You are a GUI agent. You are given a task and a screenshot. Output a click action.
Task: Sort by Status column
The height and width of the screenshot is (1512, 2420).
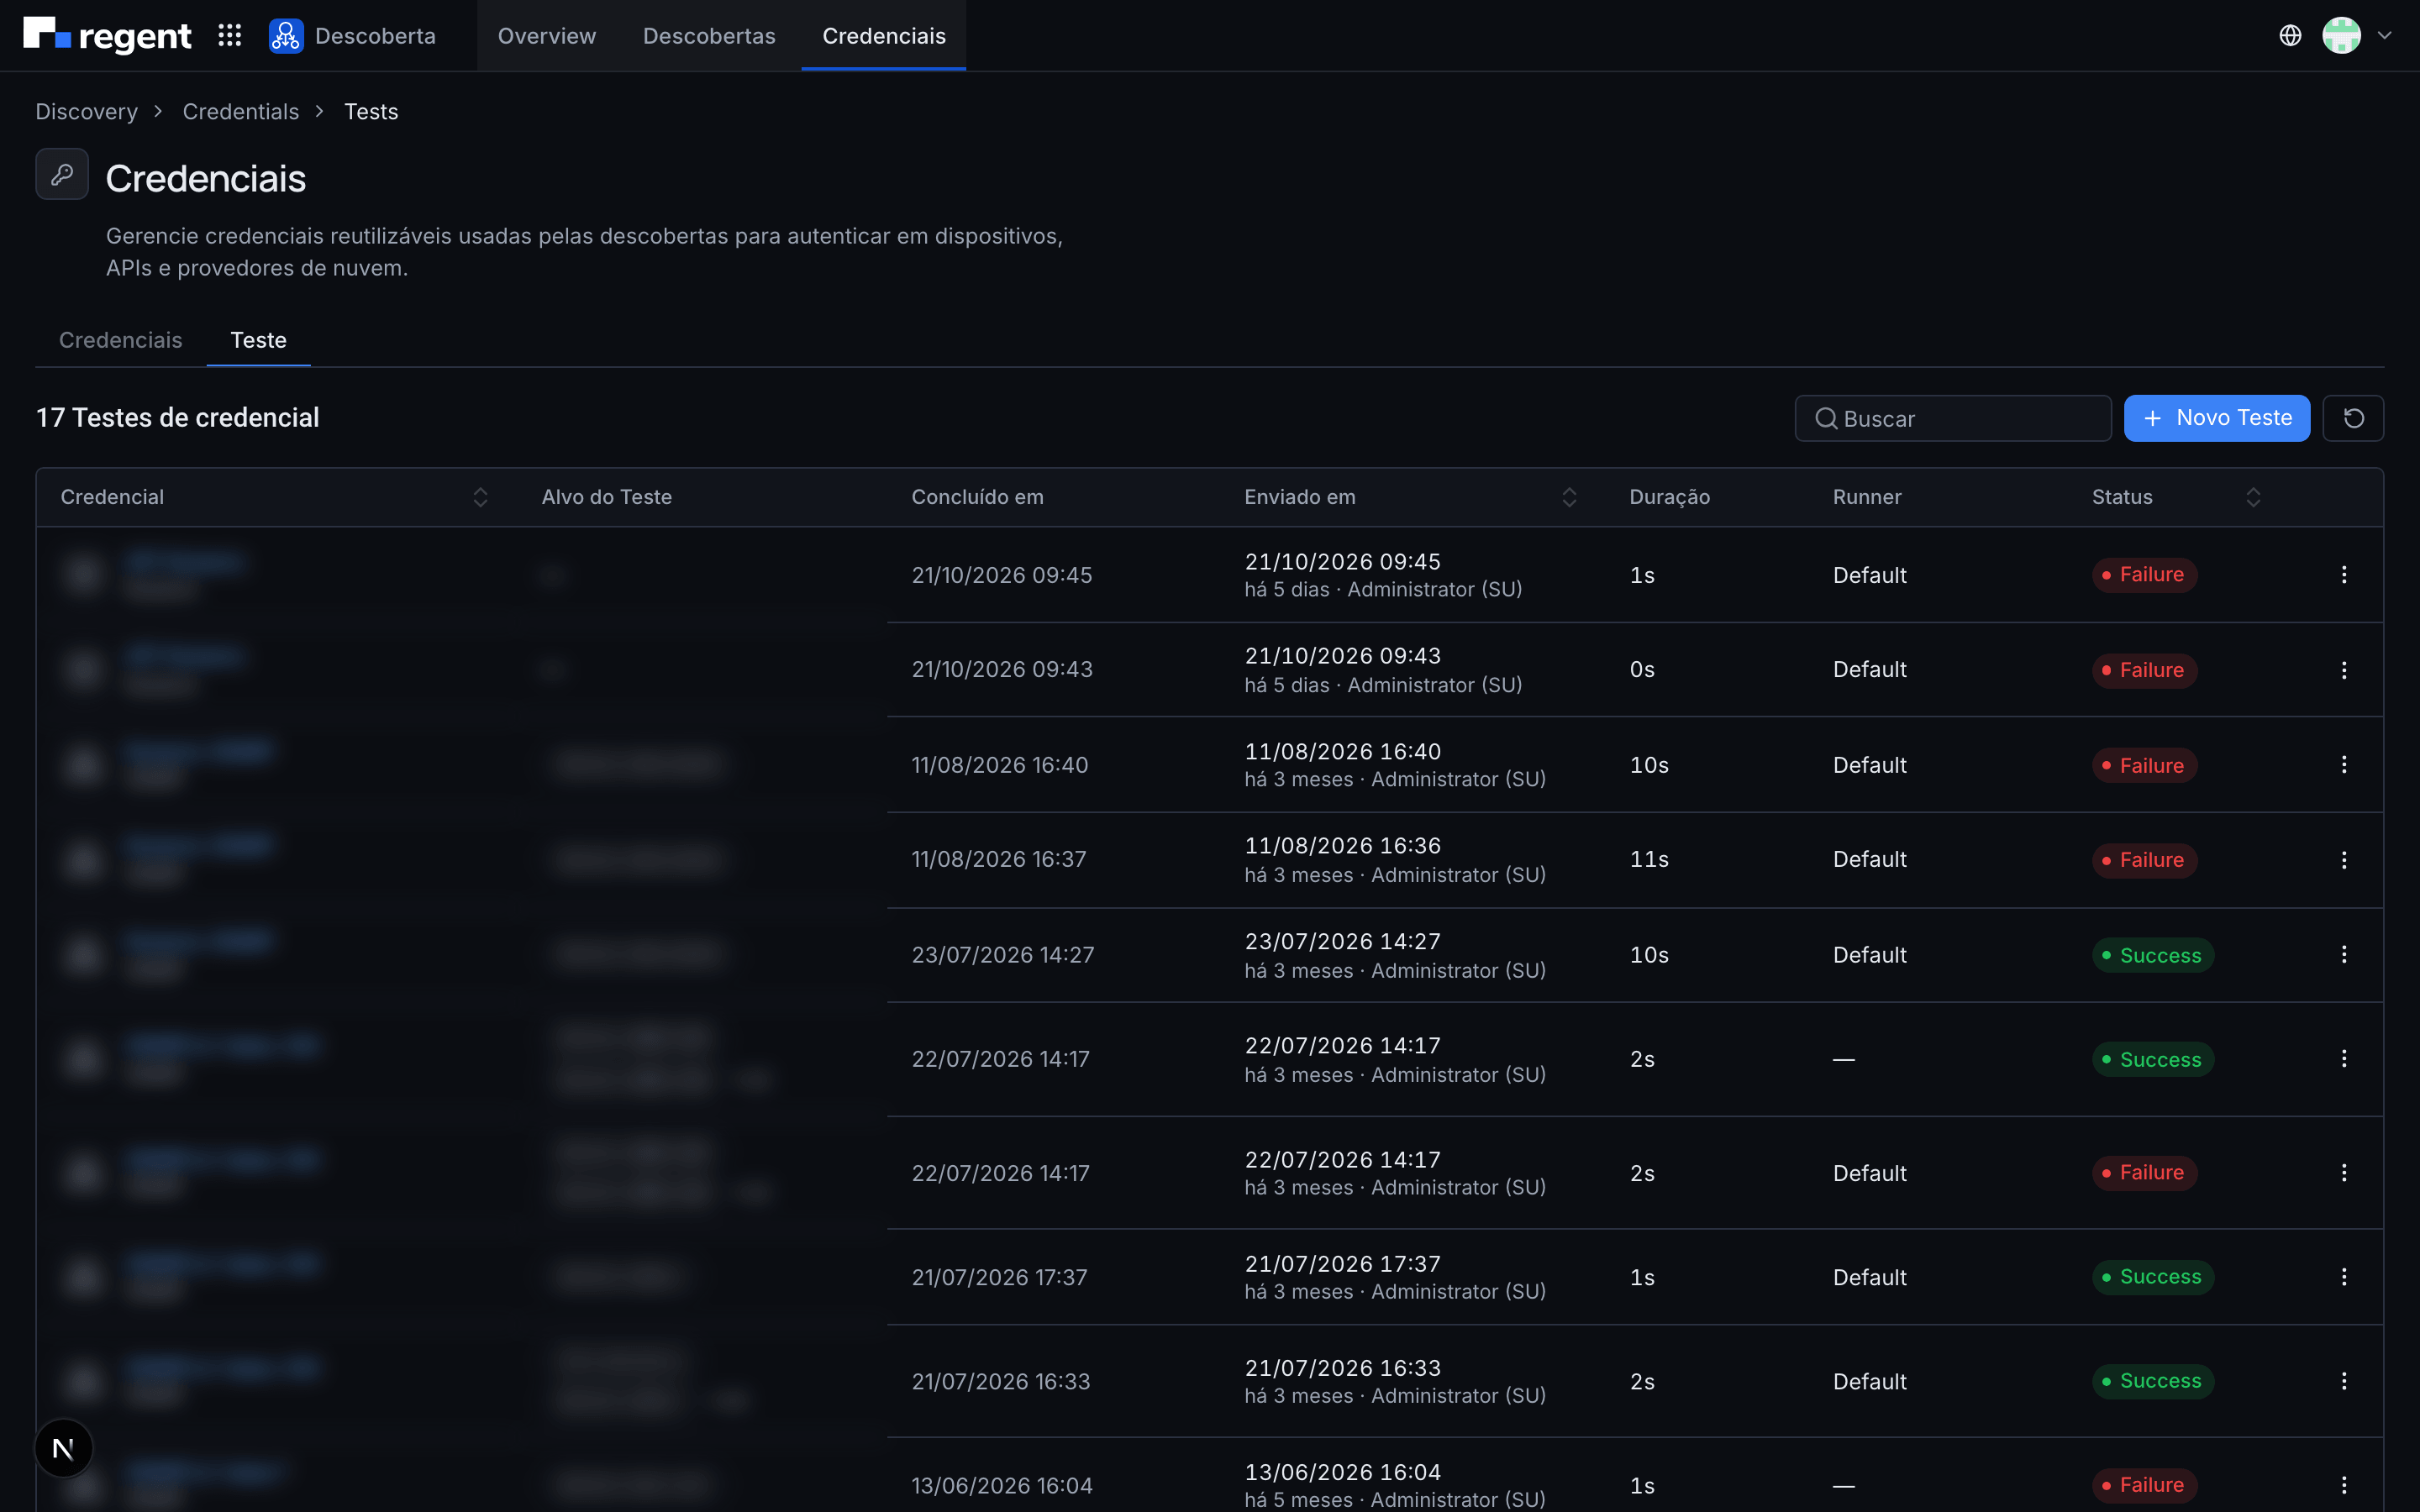click(x=2253, y=497)
